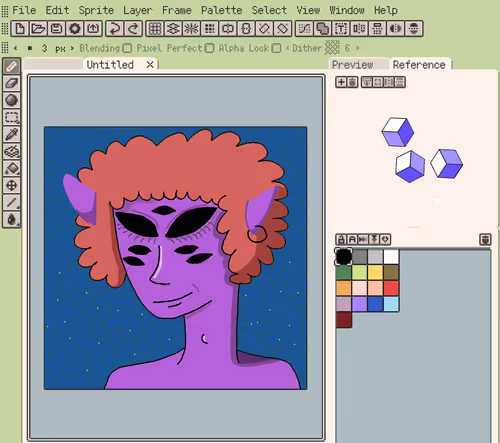500x443 pixels.
Task: Pick the red palette swatch
Action: (x=391, y=288)
